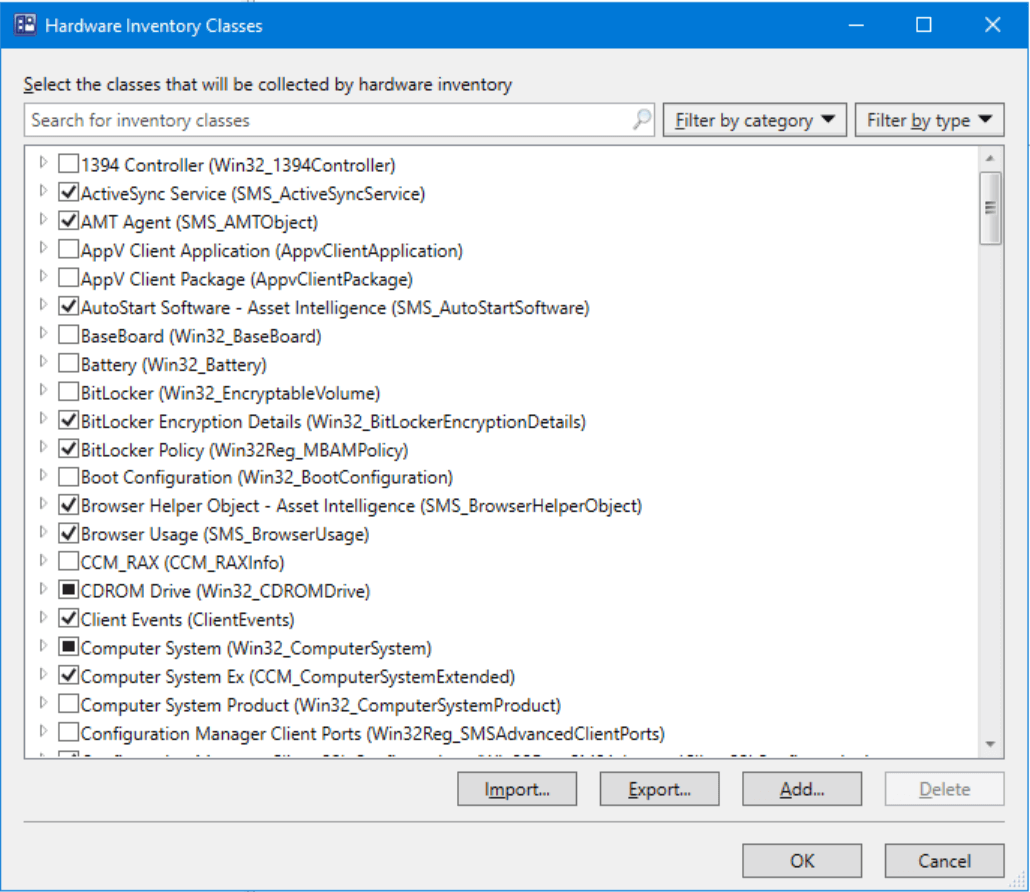The height and width of the screenshot is (892, 1030).
Task: Select Computer System Ex row text
Action: [298, 677]
